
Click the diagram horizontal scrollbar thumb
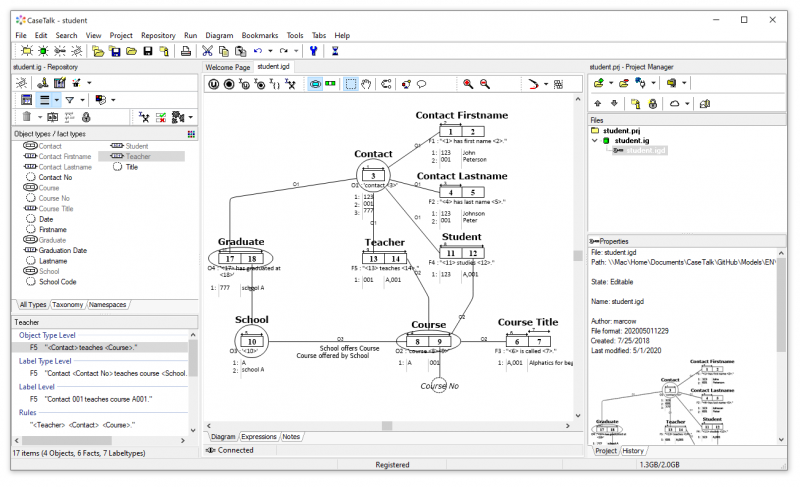pos(387,425)
